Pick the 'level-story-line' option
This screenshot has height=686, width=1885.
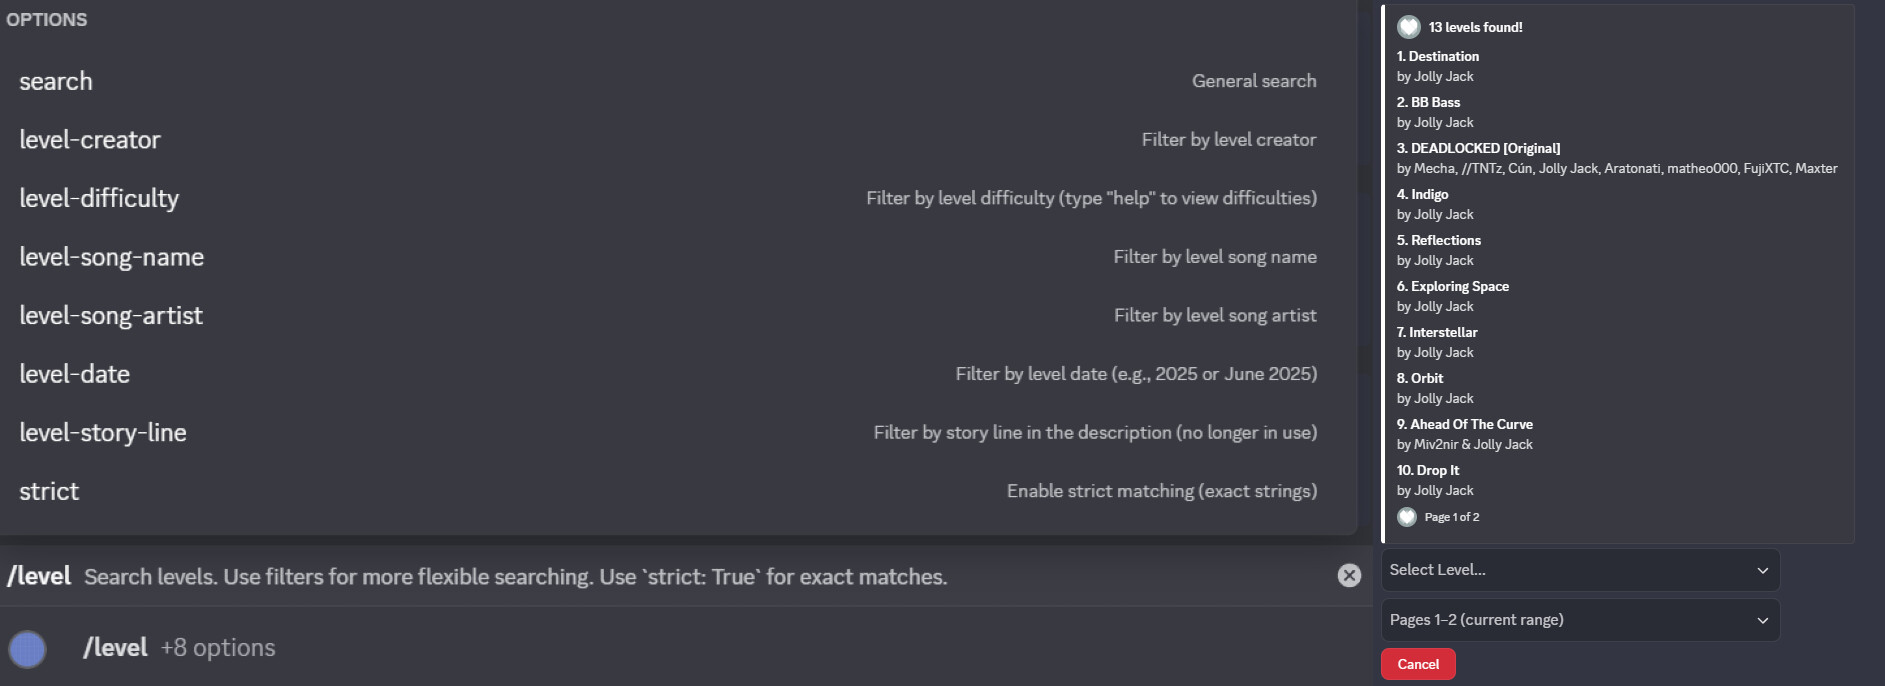[103, 433]
